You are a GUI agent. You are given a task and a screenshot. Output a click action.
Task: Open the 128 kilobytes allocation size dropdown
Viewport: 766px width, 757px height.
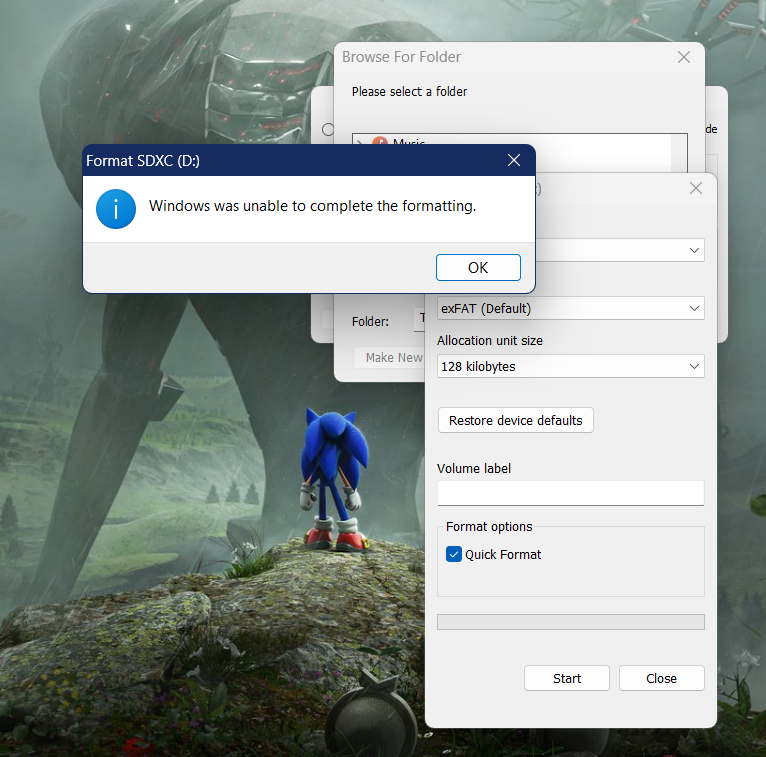[x=570, y=366]
